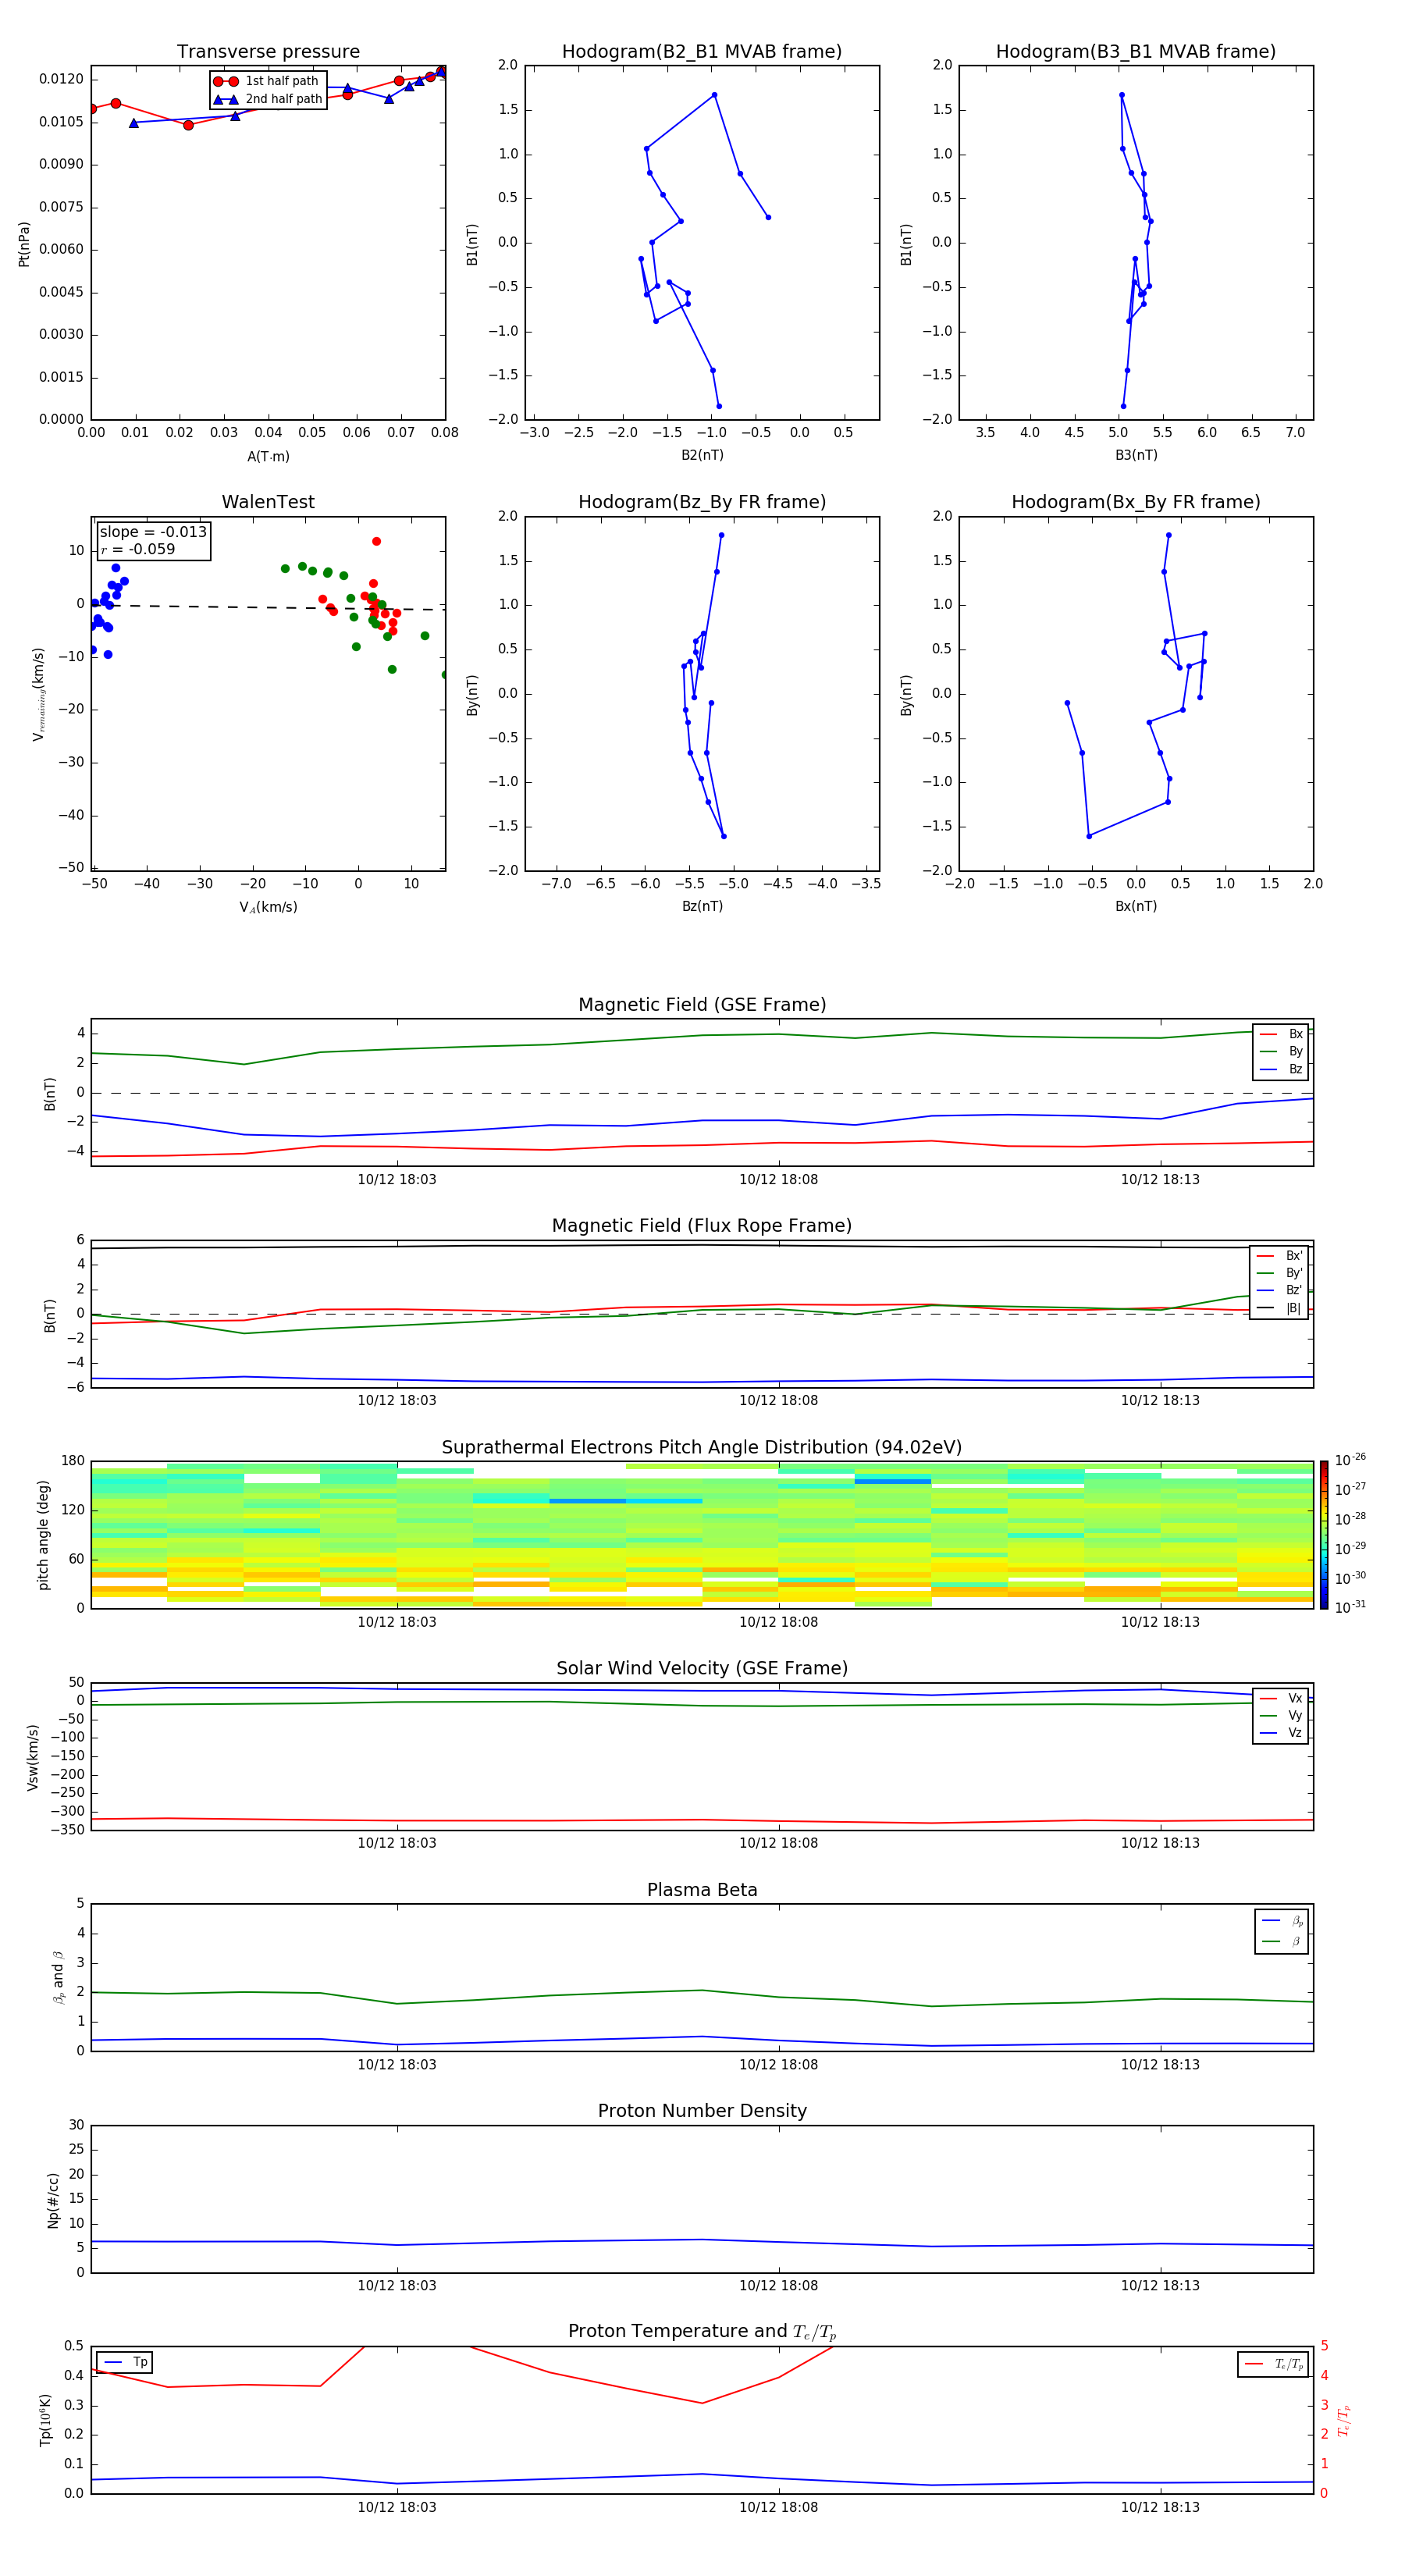Click the '10^-26' colorbar tick label
1405x2576 pixels.
[1350, 1460]
